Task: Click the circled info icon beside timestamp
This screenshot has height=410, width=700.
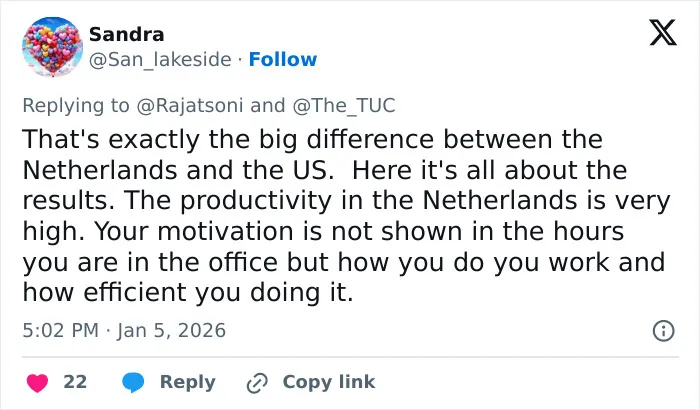Action: coord(663,331)
